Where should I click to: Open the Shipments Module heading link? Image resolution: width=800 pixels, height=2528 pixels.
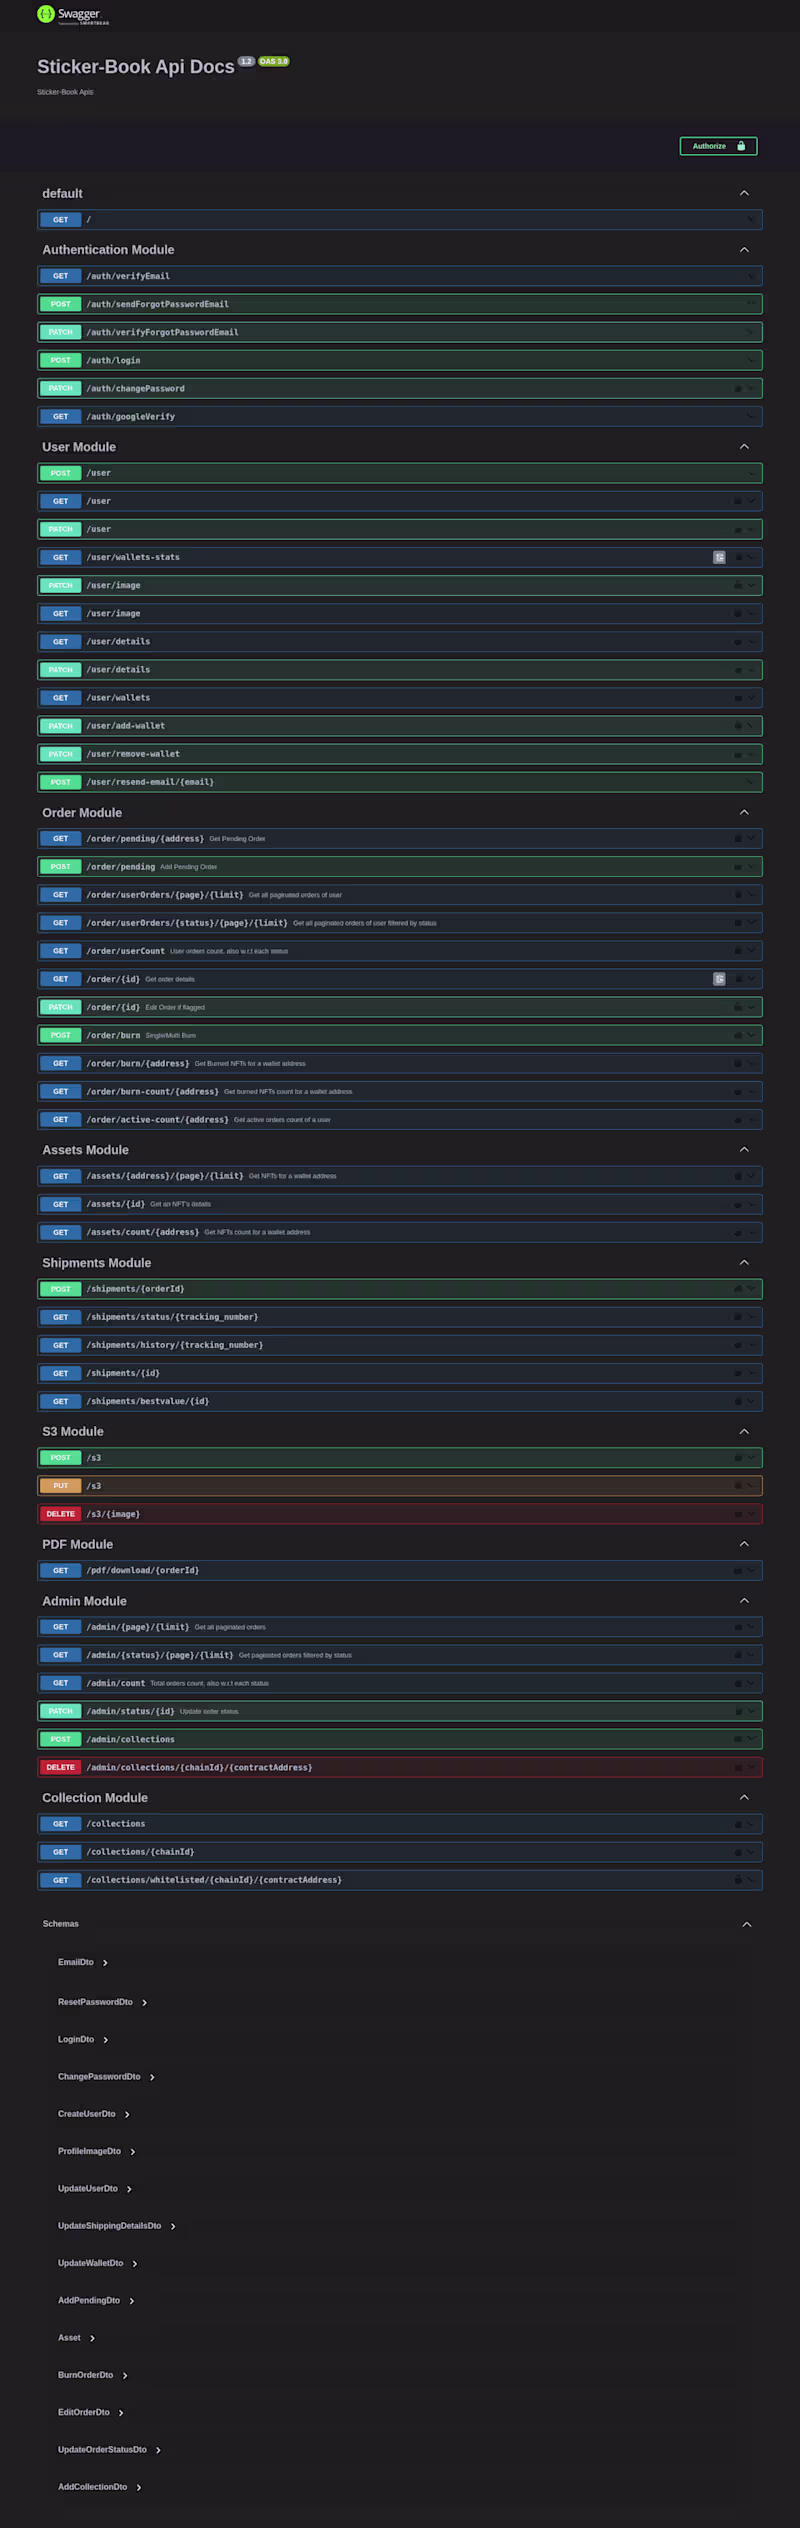pos(96,1263)
